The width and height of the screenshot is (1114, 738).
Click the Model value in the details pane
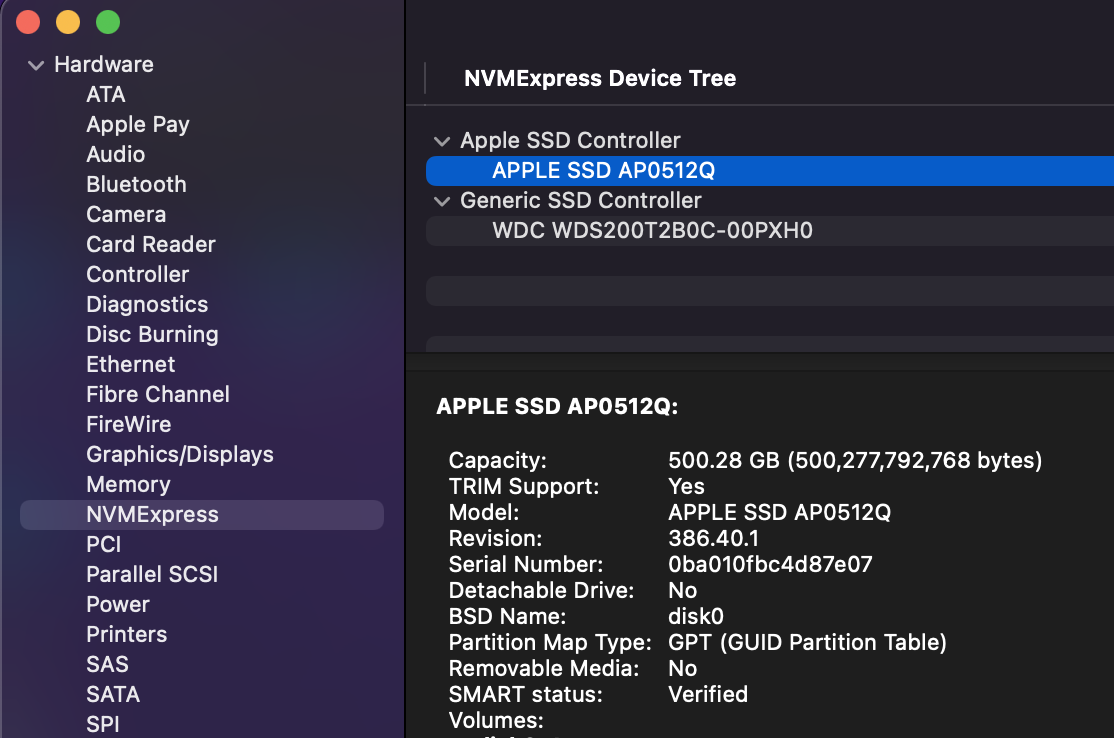coord(779,513)
